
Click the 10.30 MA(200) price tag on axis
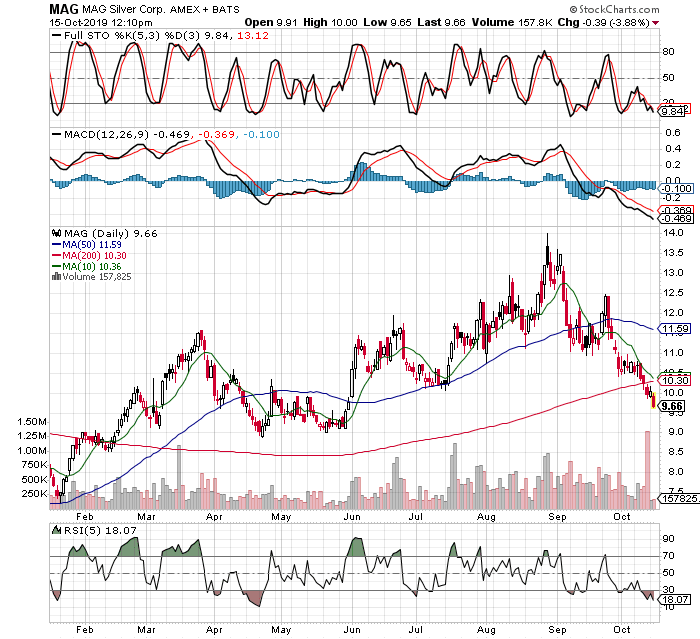coord(675,380)
